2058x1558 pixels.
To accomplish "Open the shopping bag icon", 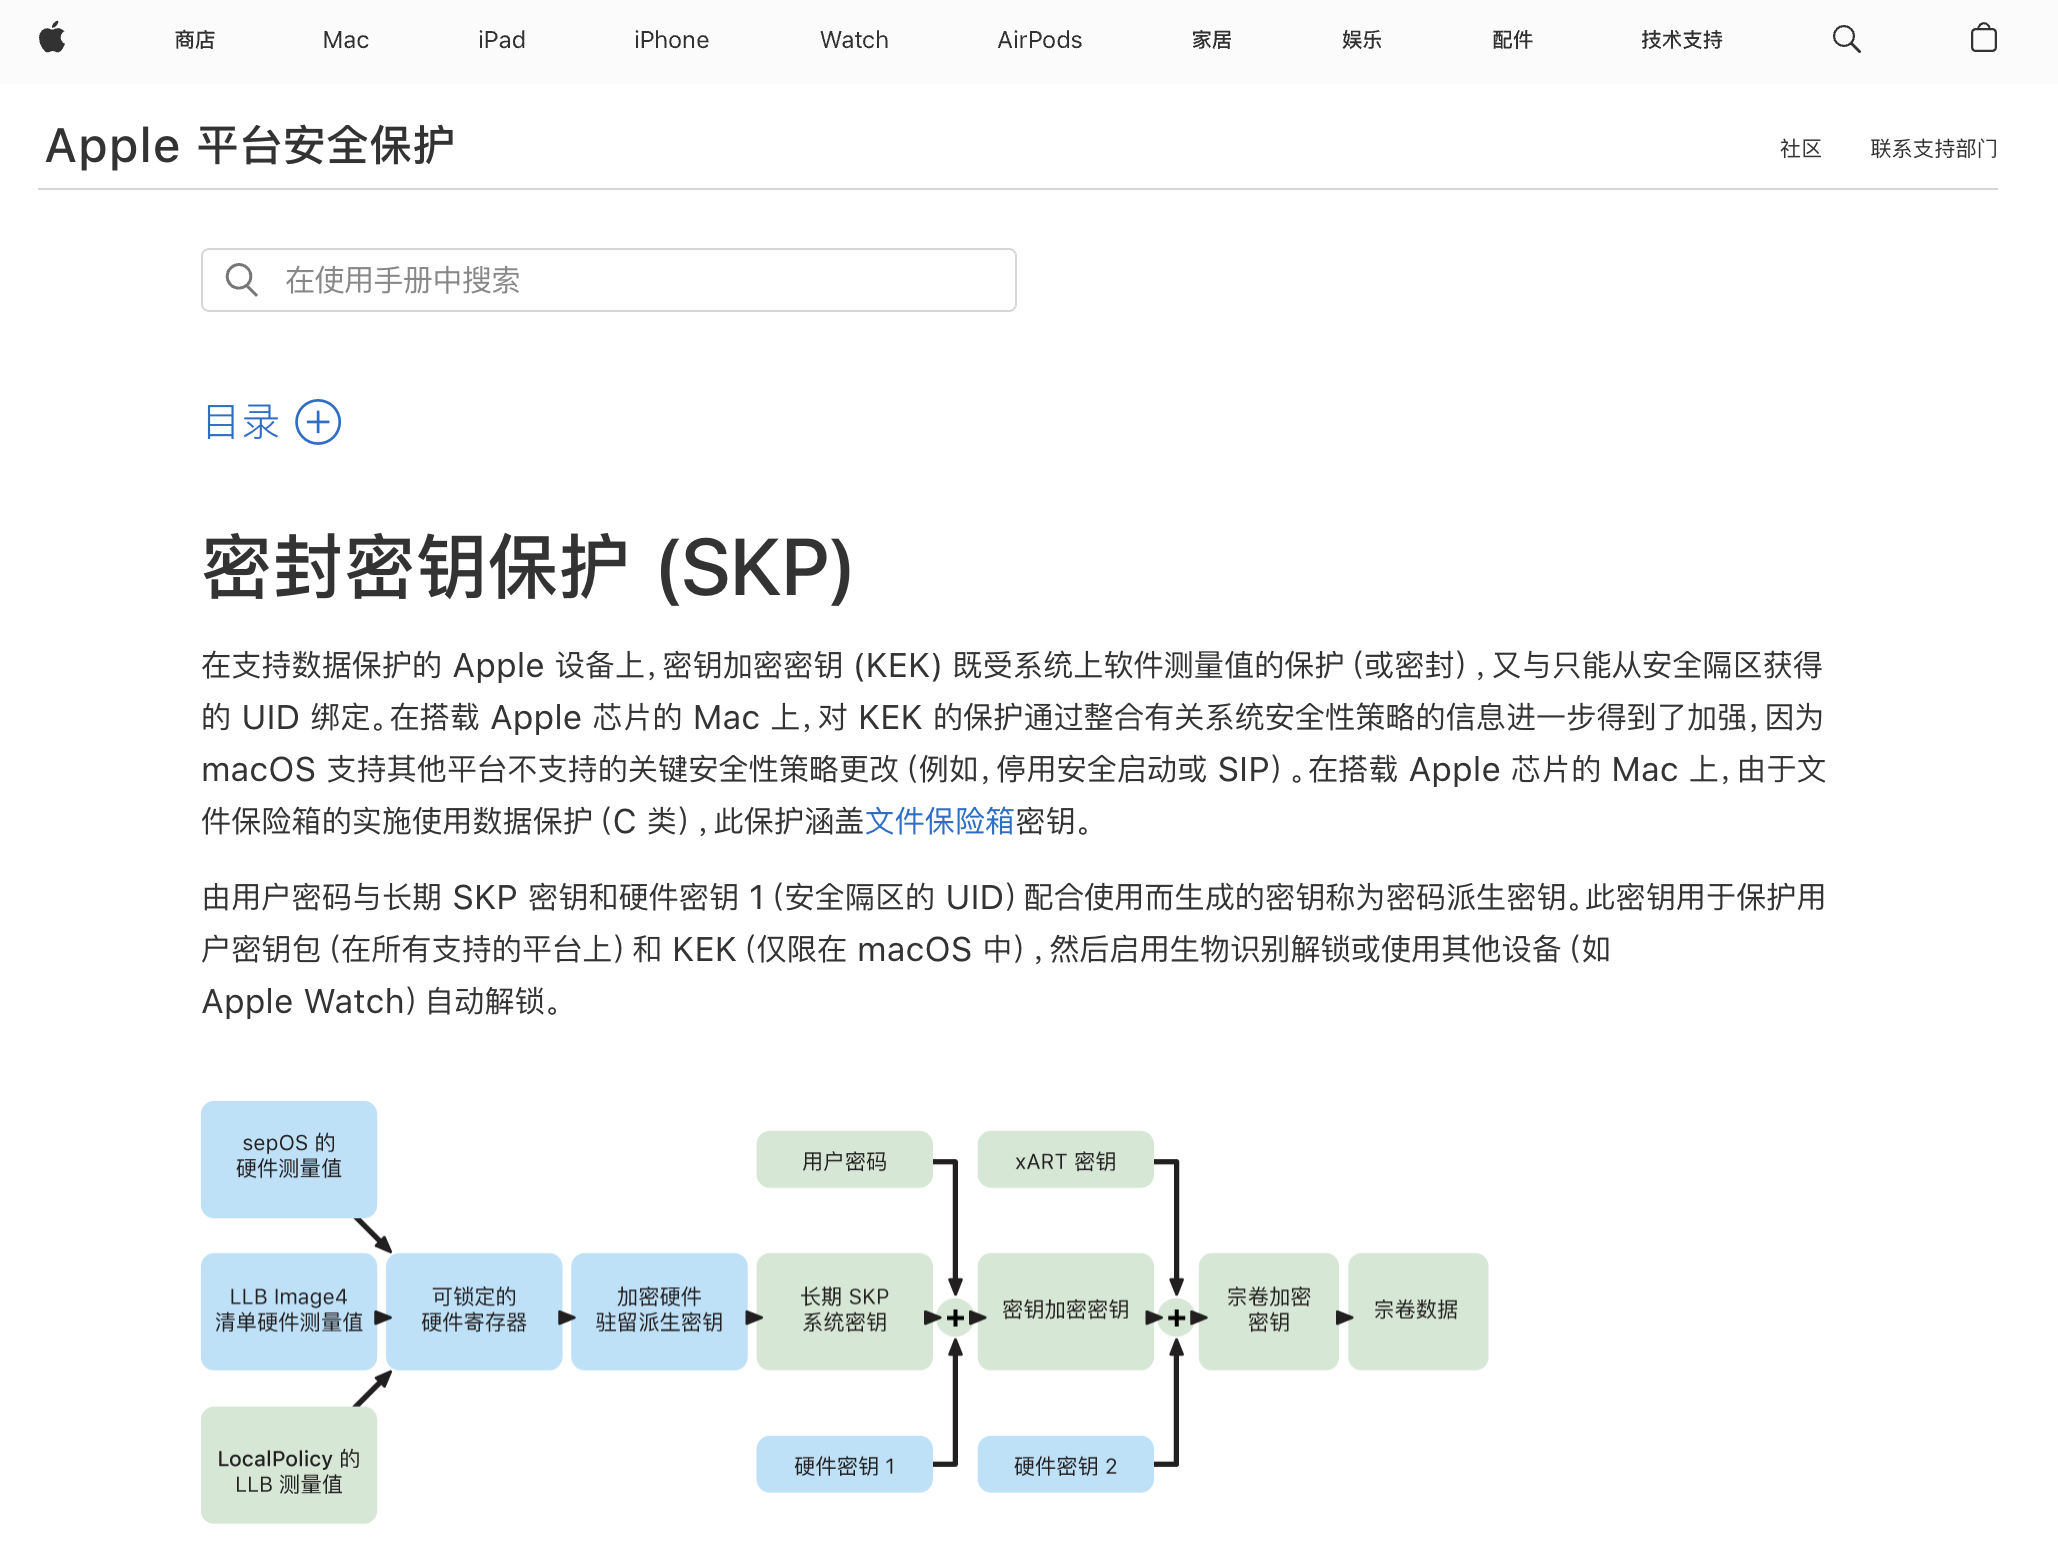I will (1983, 39).
